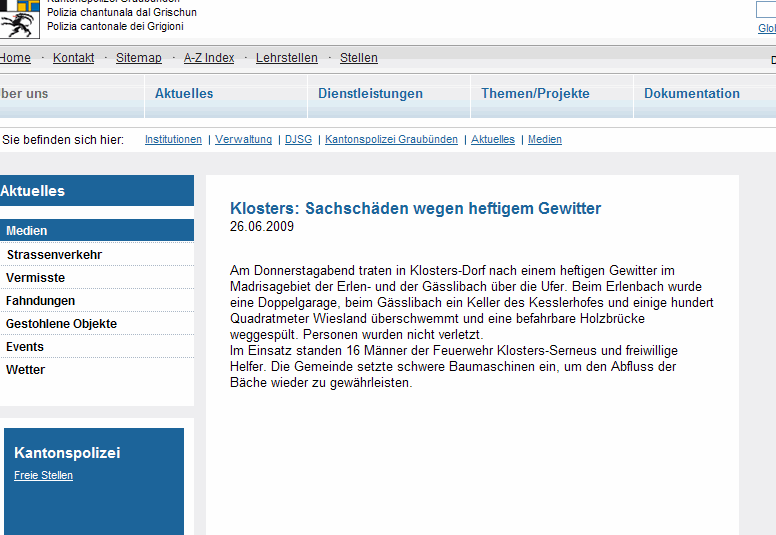Click the article headline Klosters: Sachschäden

pos(415,208)
